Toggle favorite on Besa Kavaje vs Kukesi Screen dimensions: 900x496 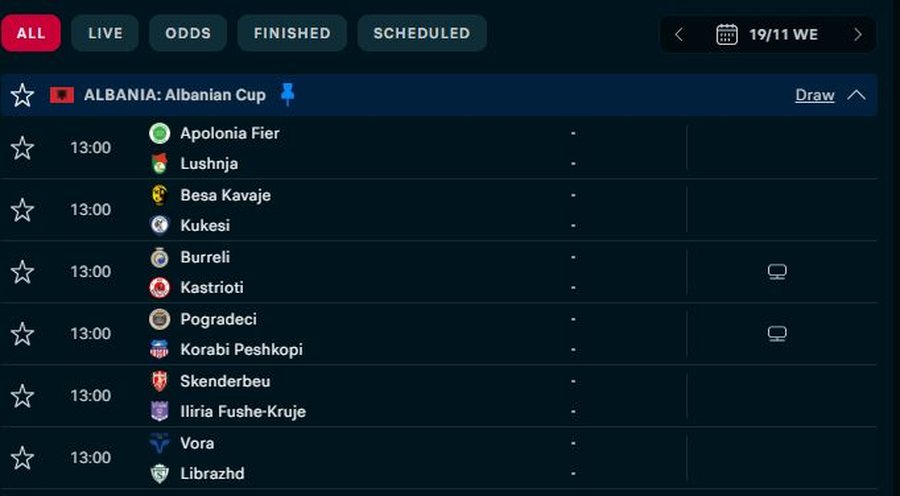coord(22,210)
